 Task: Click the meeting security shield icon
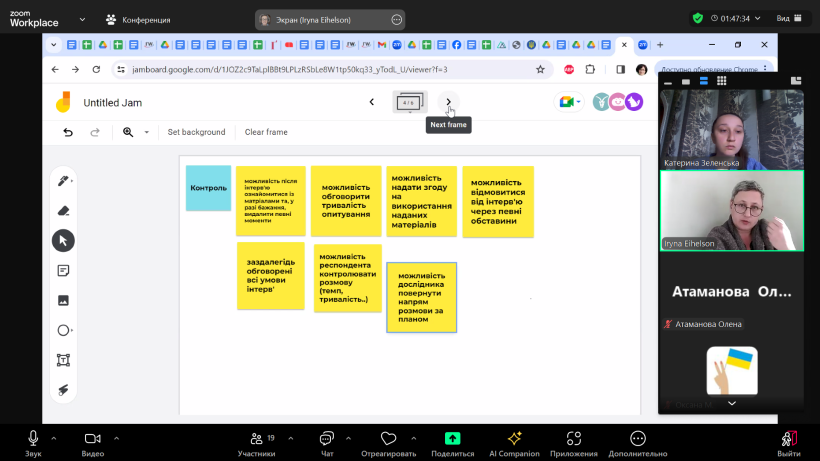[698, 18]
